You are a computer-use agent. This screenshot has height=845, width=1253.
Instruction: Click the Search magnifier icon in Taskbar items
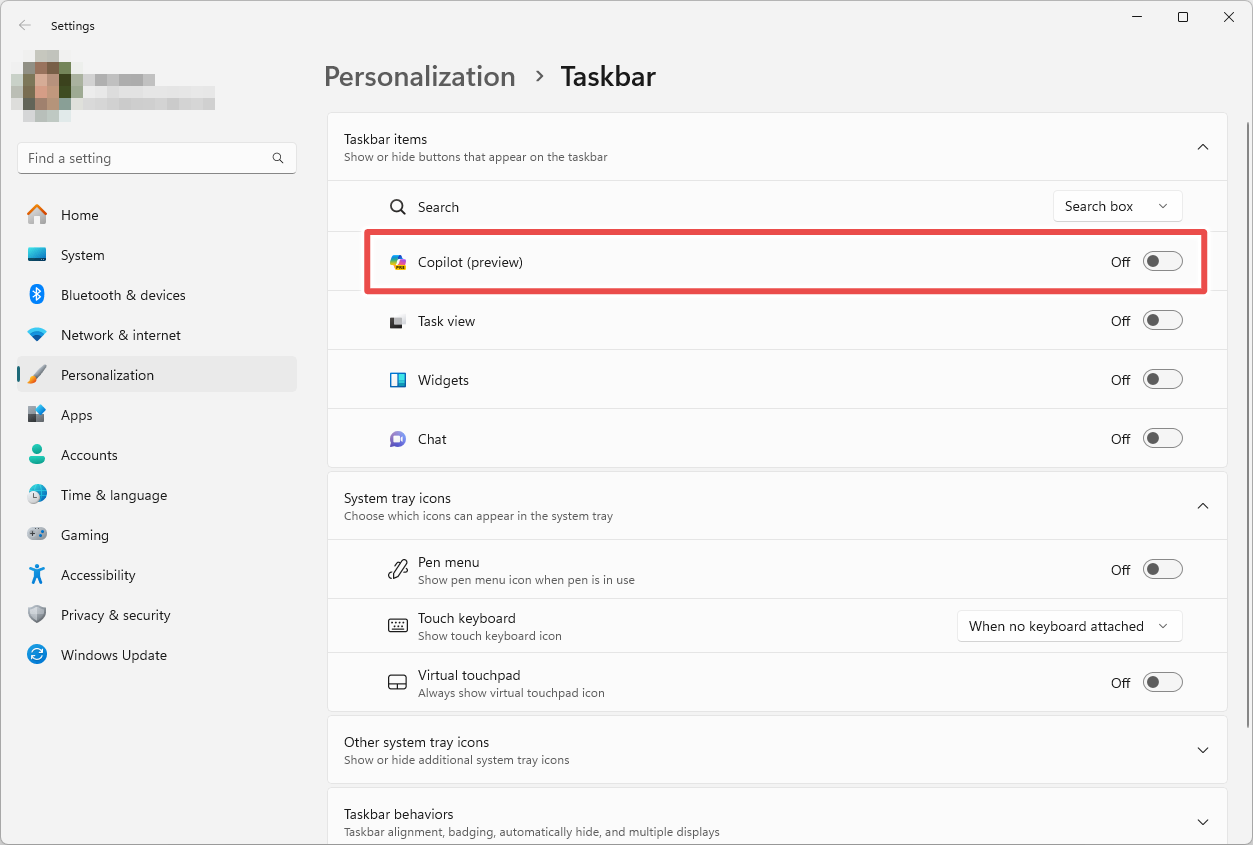tap(398, 207)
